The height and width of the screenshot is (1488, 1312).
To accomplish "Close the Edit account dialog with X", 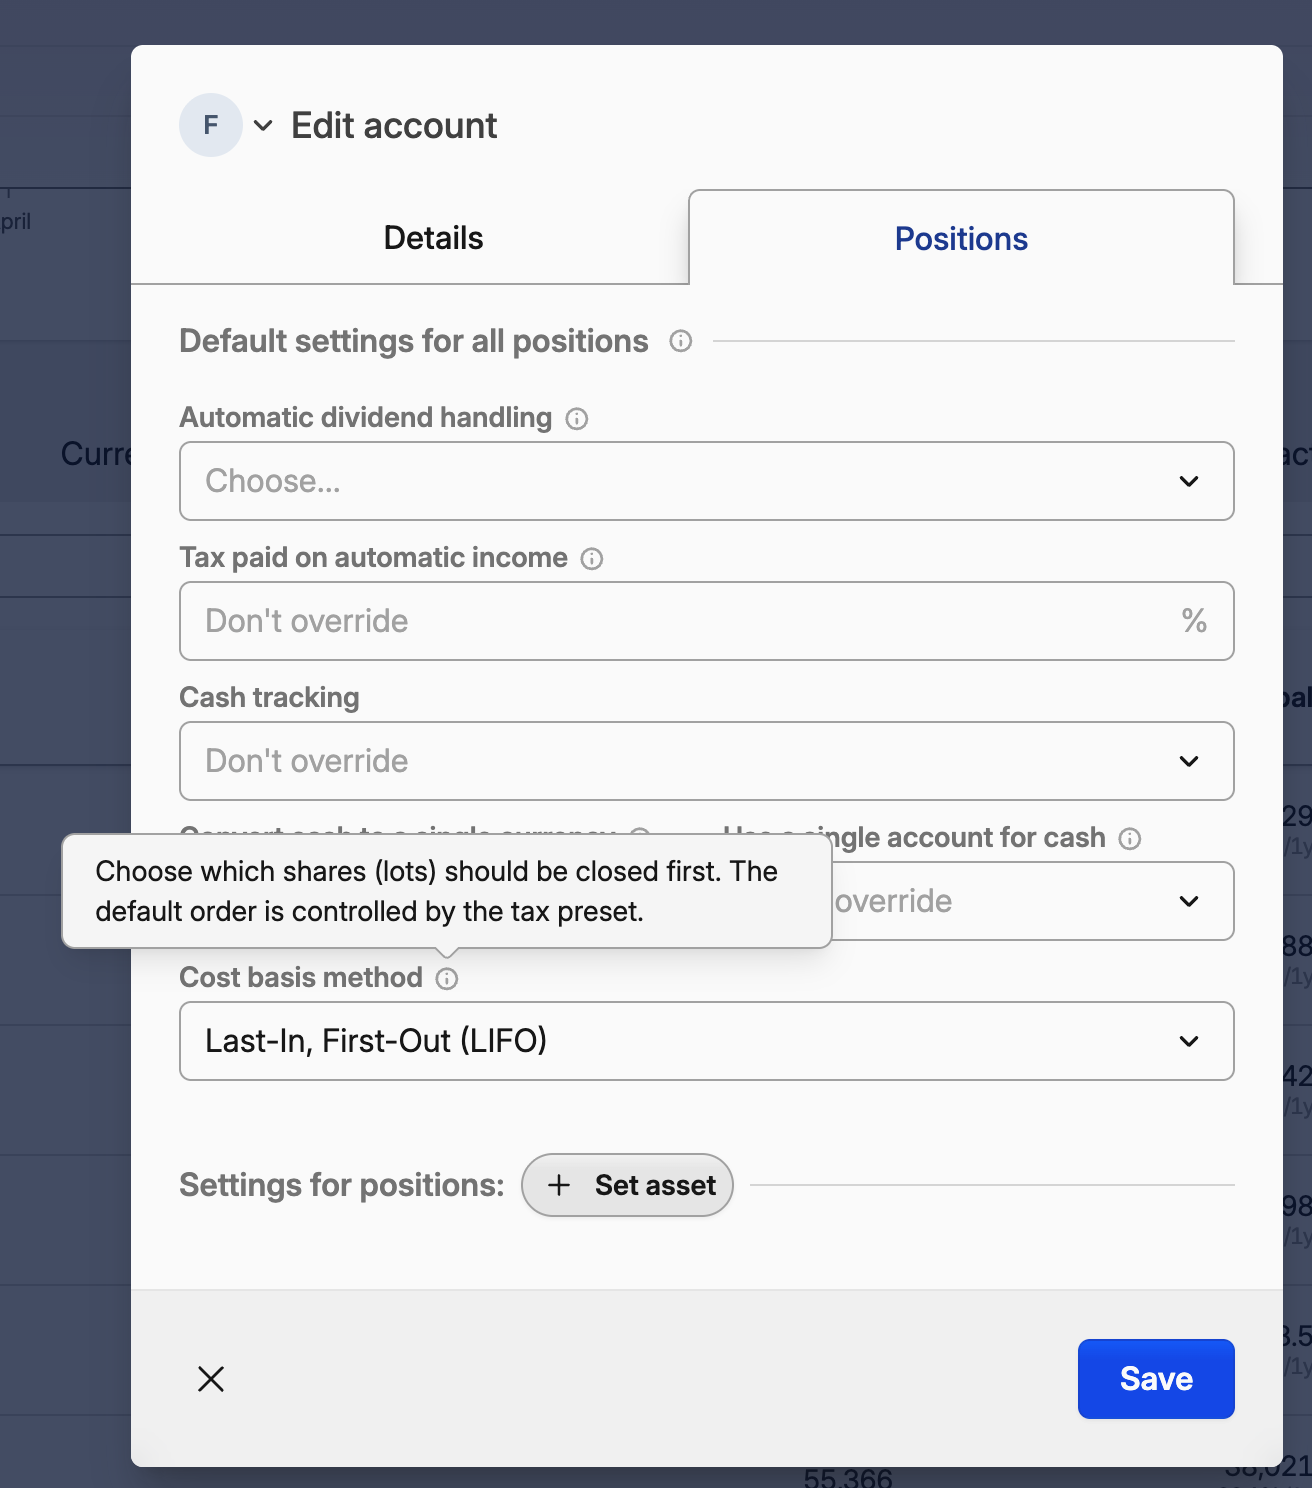I will pyautogui.click(x=211, y=1379).
